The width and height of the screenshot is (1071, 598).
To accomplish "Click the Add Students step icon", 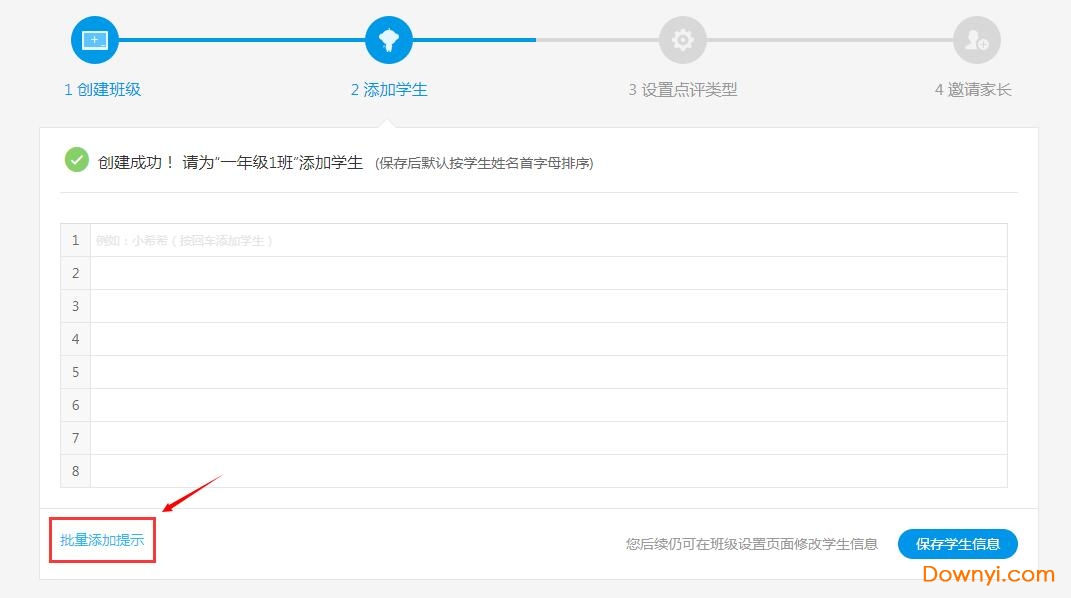I will (x=389, y=40).
